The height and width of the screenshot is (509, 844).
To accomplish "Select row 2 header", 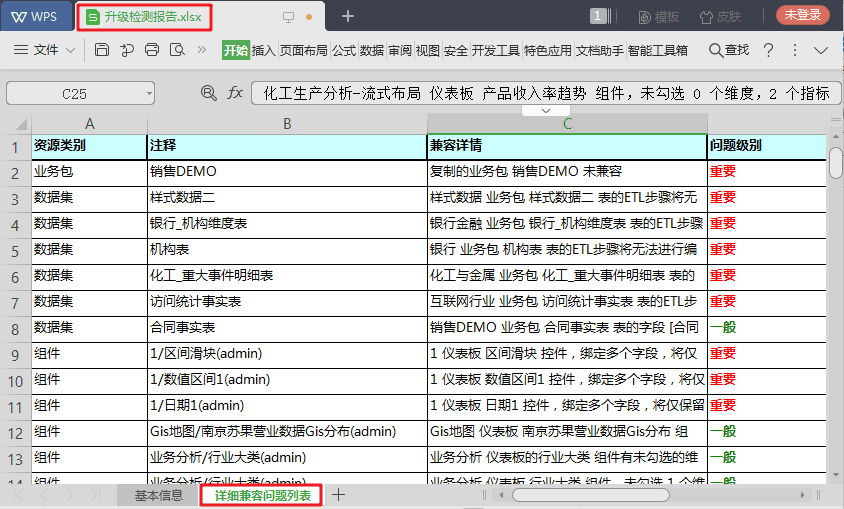I will (15, 173).
